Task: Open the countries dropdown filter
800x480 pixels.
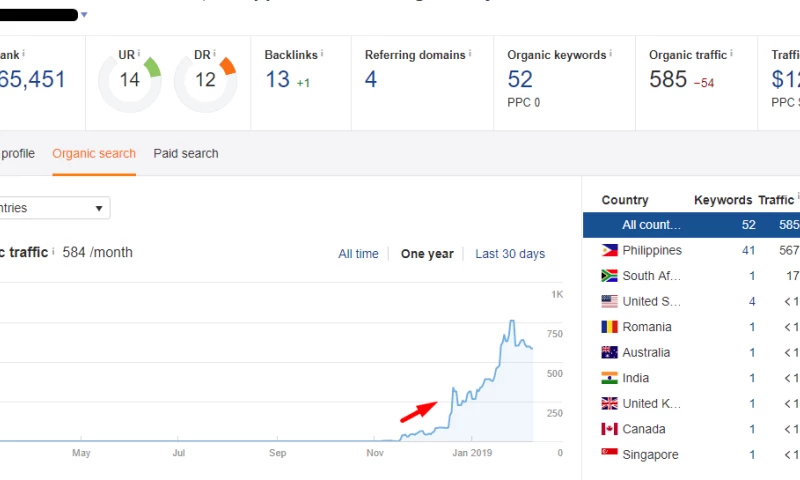Action: (x=55, y=208)
